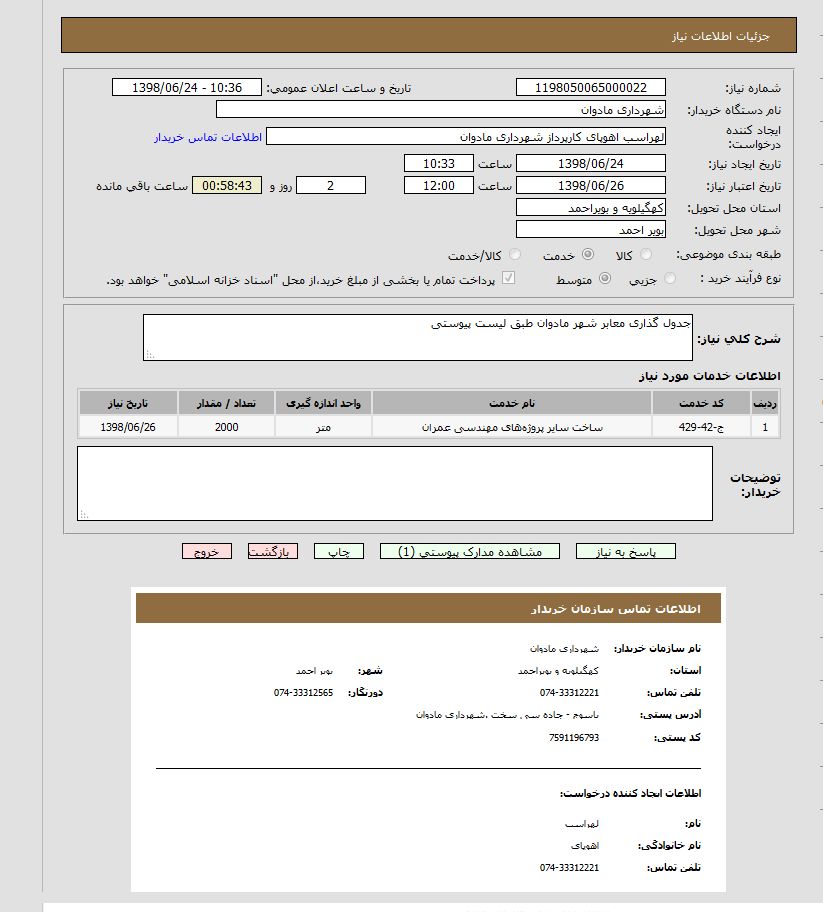The image size is (823, 912).
Task: Choose the 'کالا/خدمت' radio option
Action: 515,255
